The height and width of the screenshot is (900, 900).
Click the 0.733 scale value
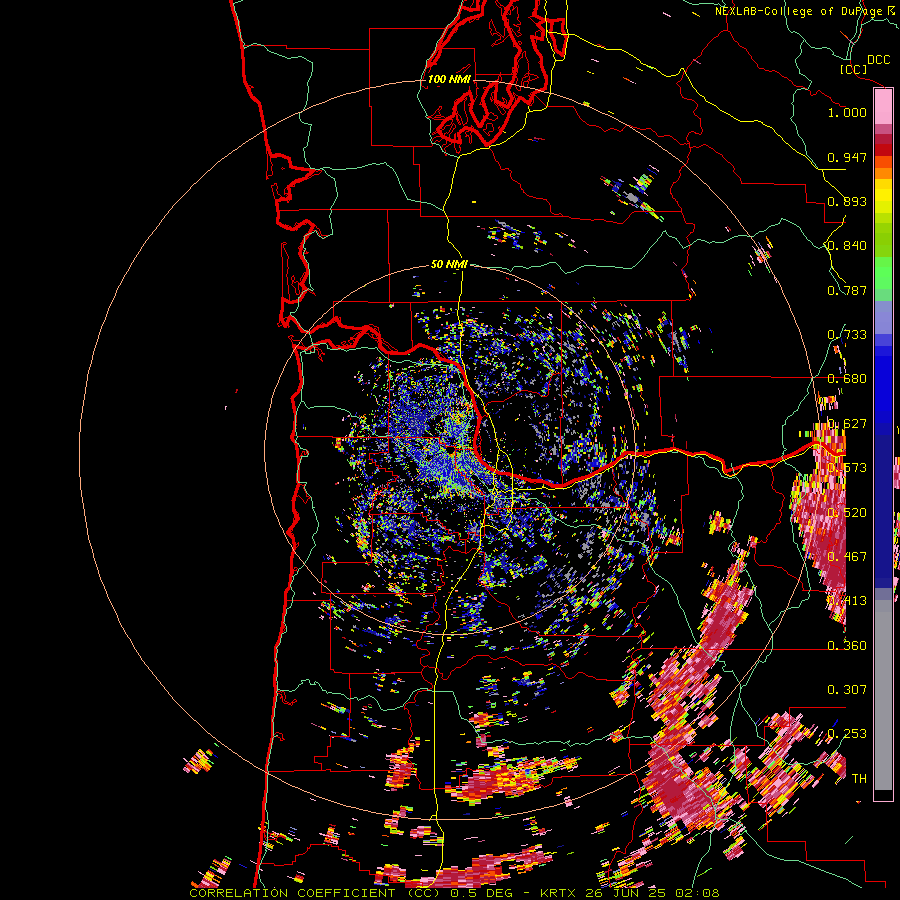[x=847, y=335]
